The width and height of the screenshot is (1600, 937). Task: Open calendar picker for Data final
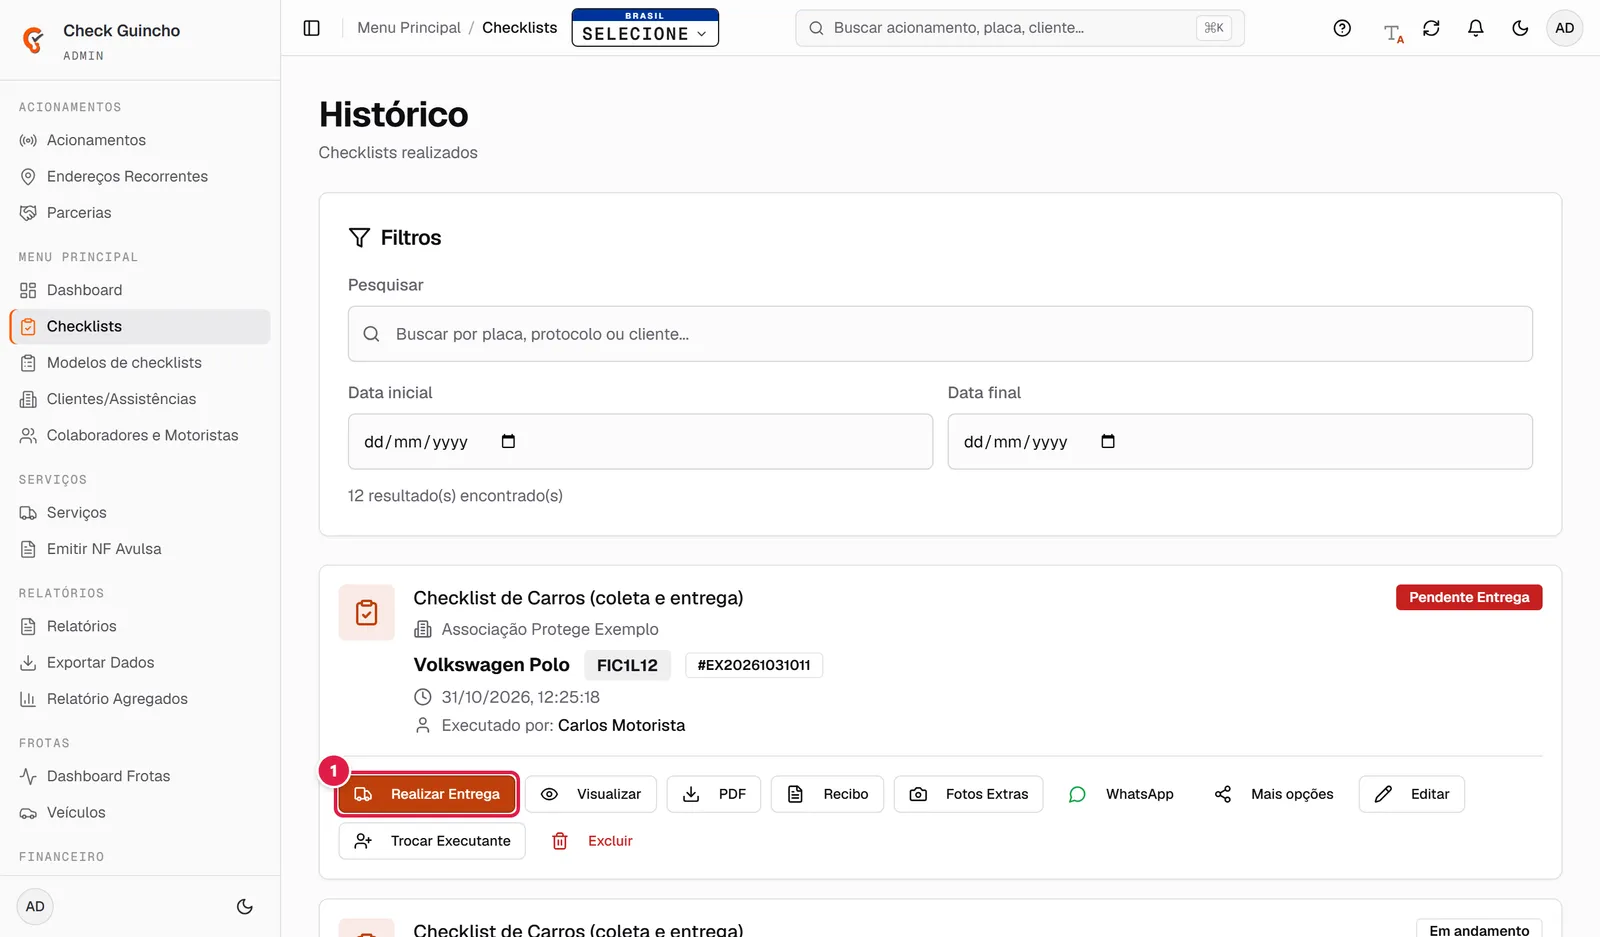(x=1108, y=441)
